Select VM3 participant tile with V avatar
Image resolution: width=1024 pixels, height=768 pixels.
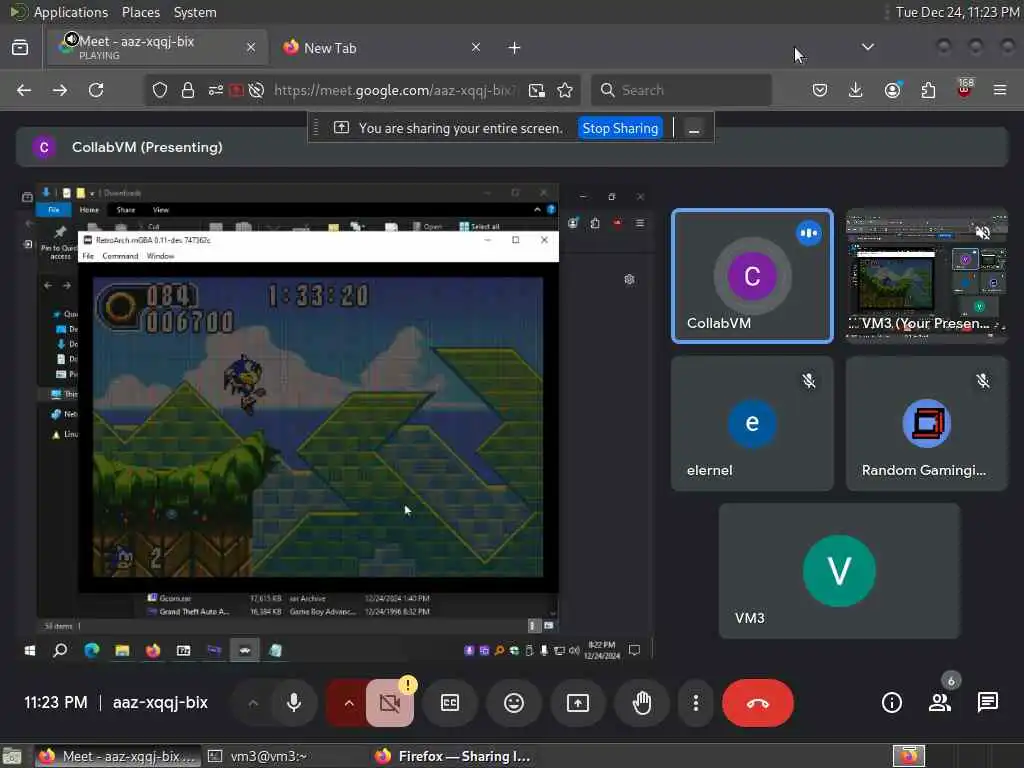(x=839, y=571)
